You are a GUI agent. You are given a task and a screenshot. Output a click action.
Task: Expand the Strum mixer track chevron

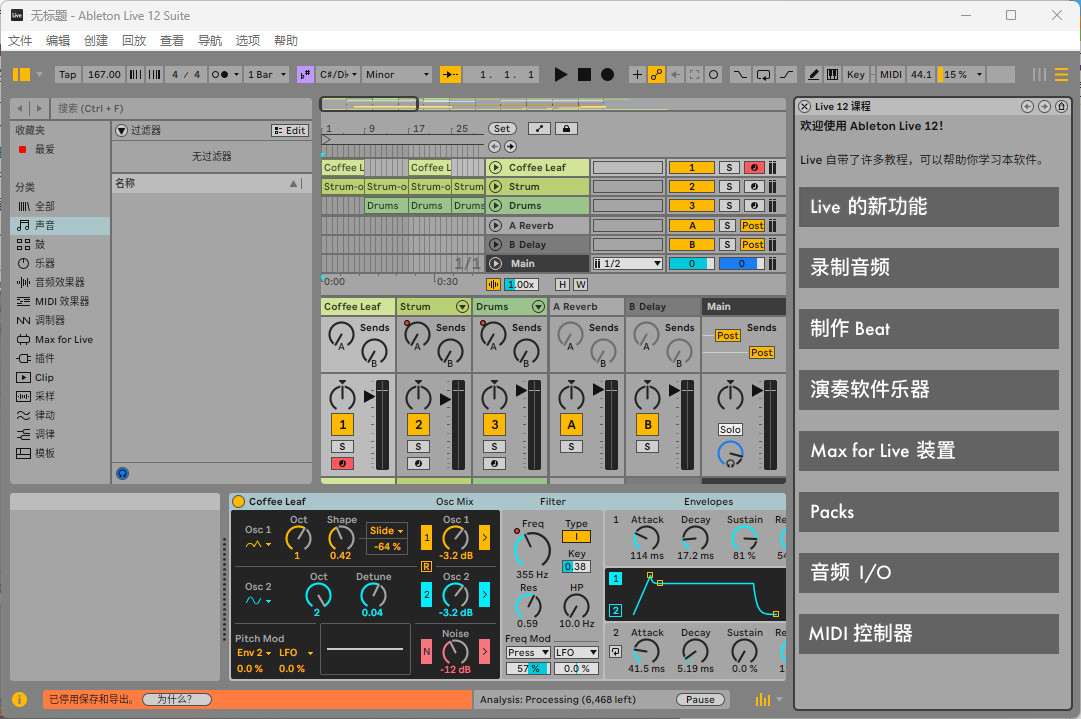pyautogui.click(x=462, y=307)
